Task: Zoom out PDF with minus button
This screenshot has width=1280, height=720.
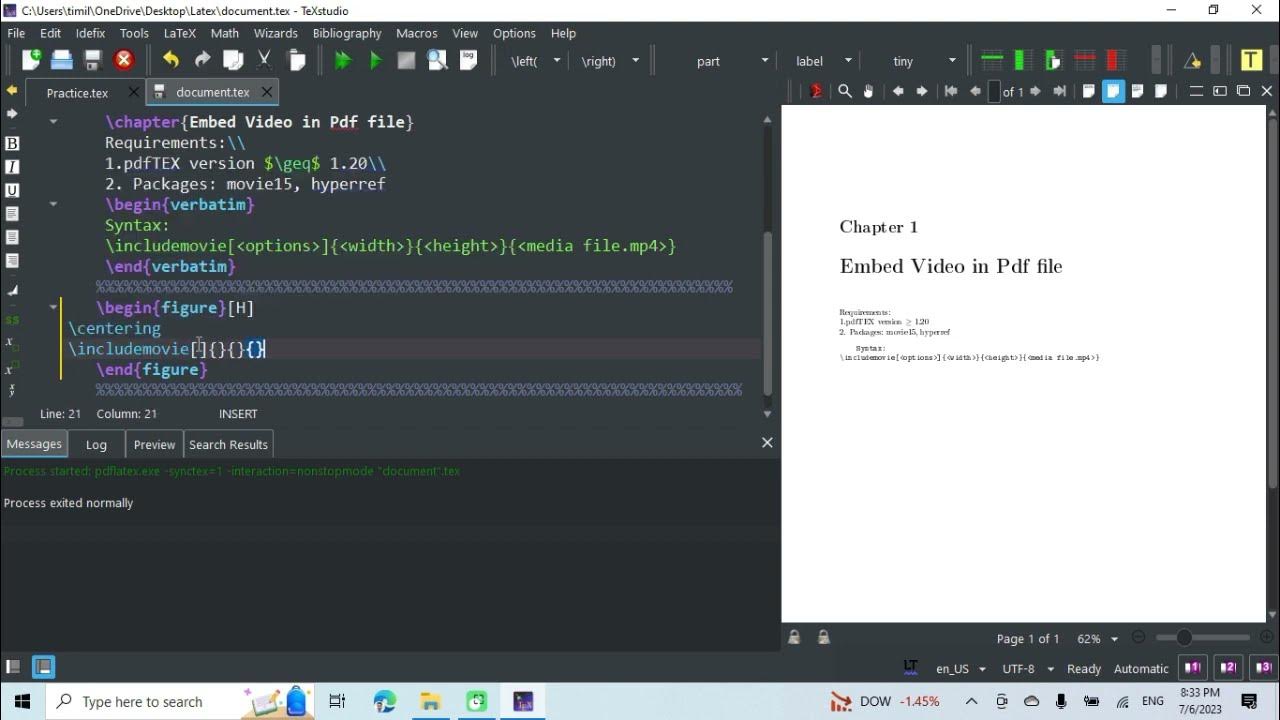Action: [x=1138, y=638]
